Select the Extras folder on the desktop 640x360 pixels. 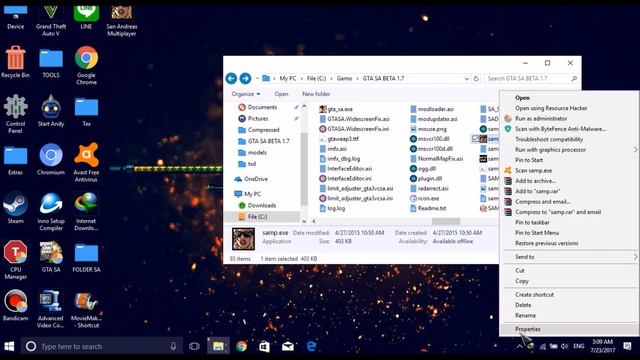point(16,161)
